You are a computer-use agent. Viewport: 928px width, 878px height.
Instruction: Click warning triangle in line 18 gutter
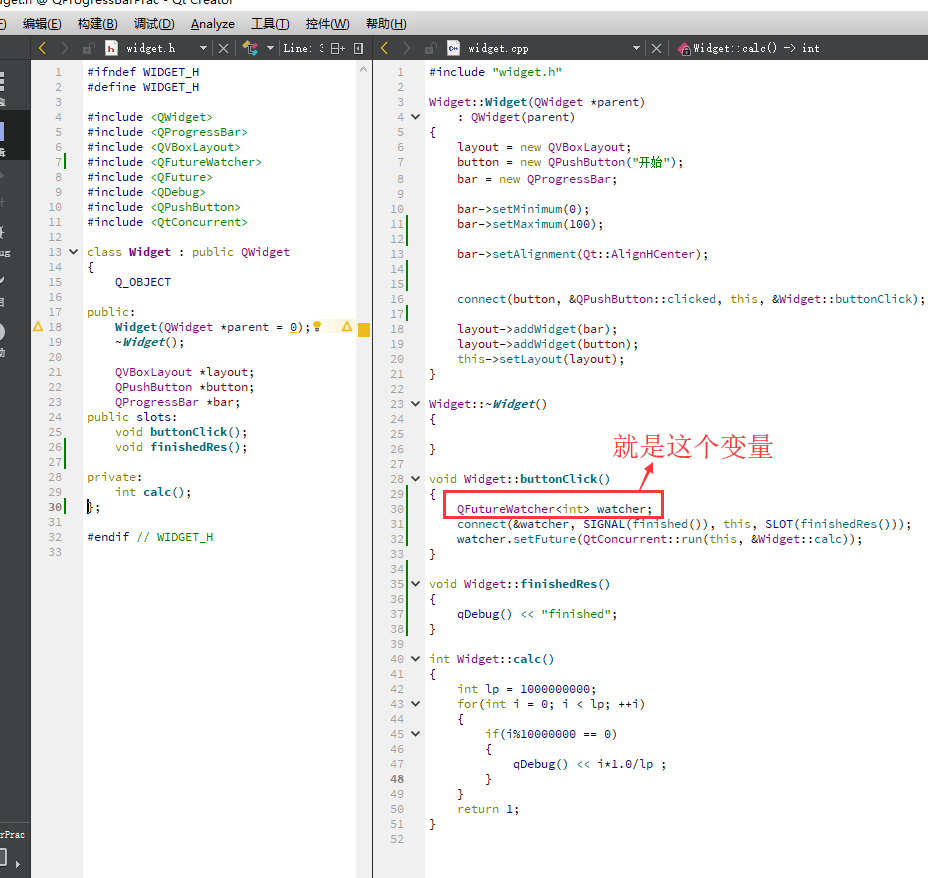[x=38, y=327]
